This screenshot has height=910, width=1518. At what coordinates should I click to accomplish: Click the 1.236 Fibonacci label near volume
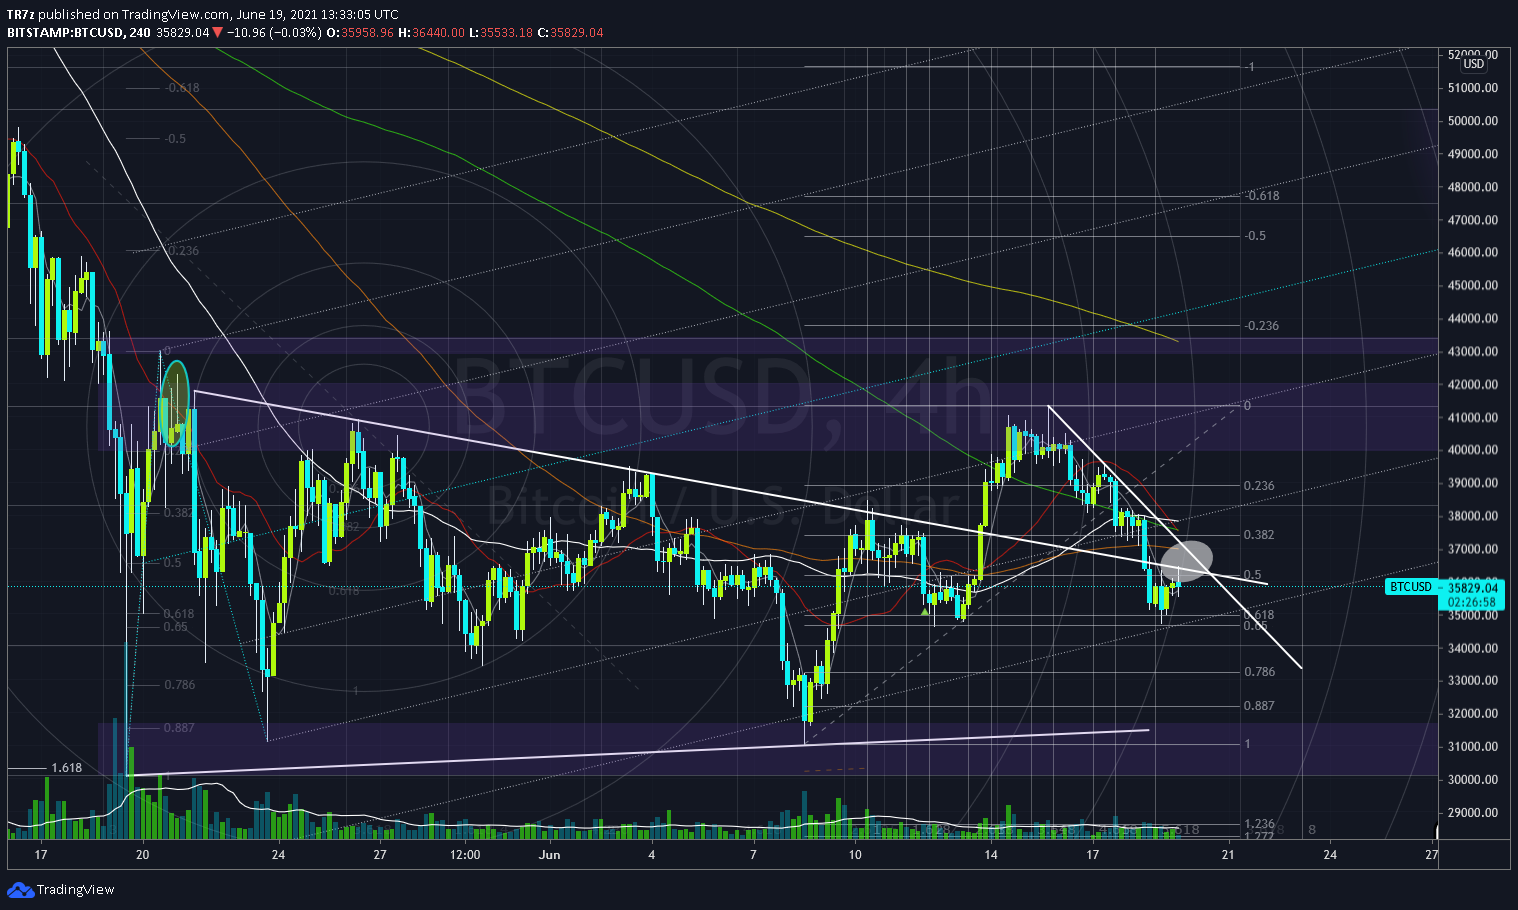coord(1259,824)
